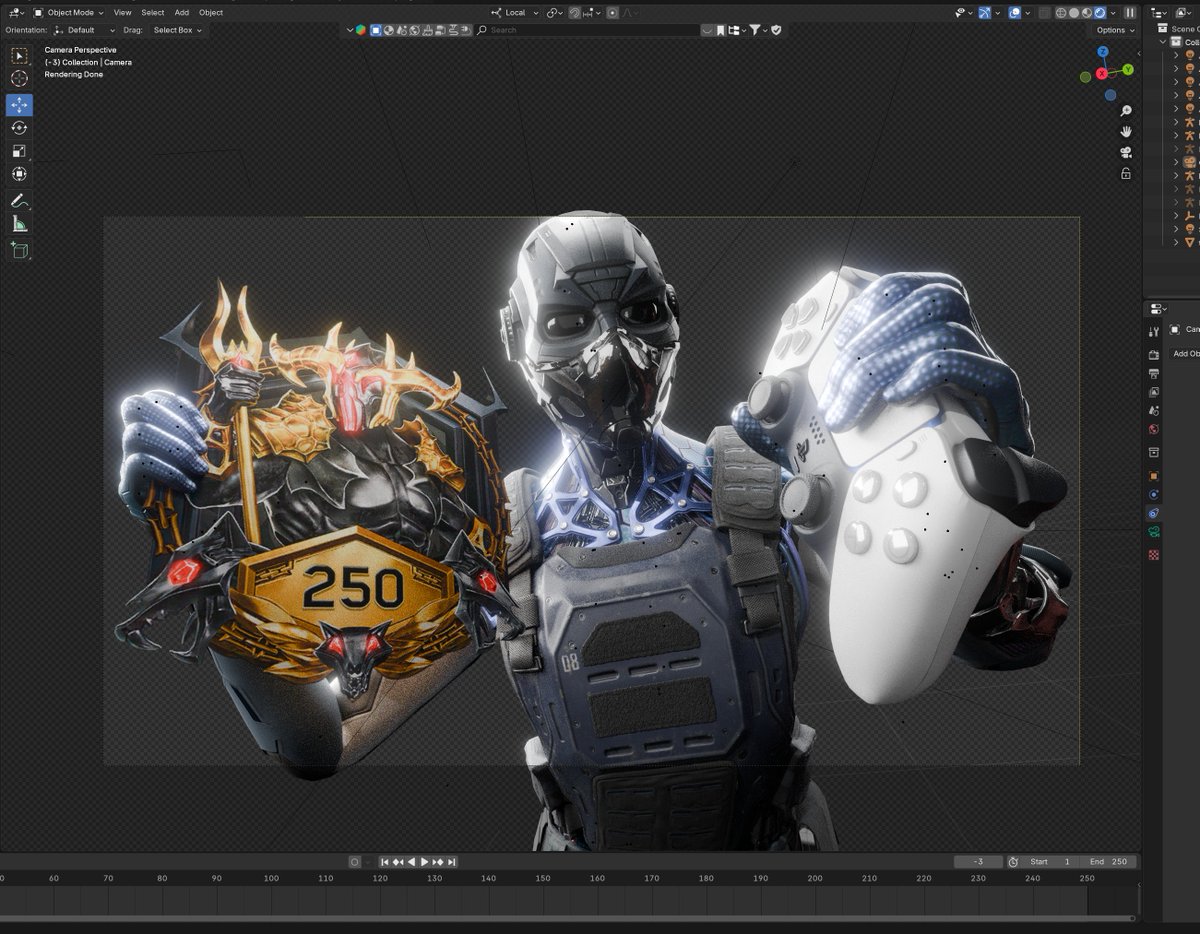Play the animation forward
Image resolution: width=1200 pixels, height=934 pixels.
pos(424,861)
